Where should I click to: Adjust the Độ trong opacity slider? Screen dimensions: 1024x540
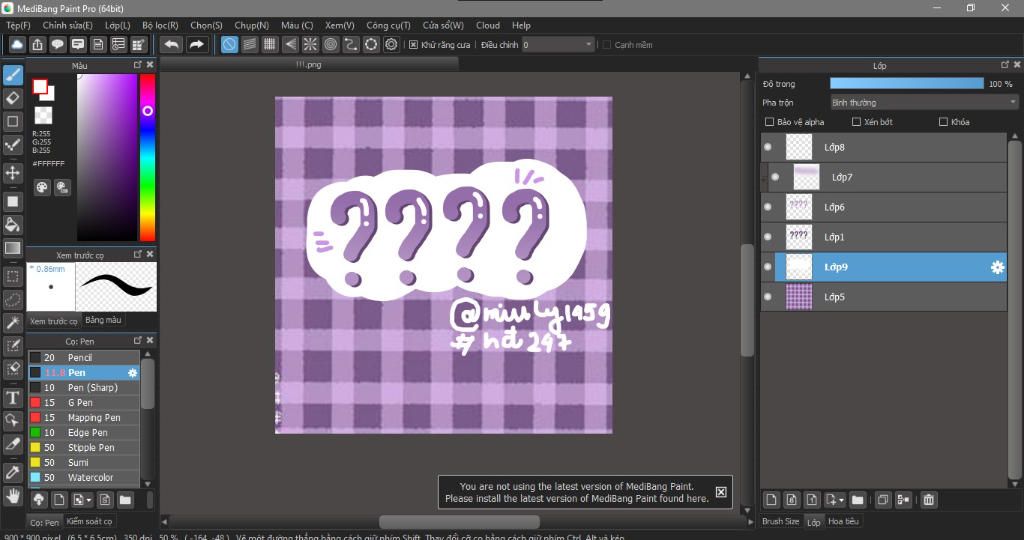pyautogui.click(x=906, y=84)
